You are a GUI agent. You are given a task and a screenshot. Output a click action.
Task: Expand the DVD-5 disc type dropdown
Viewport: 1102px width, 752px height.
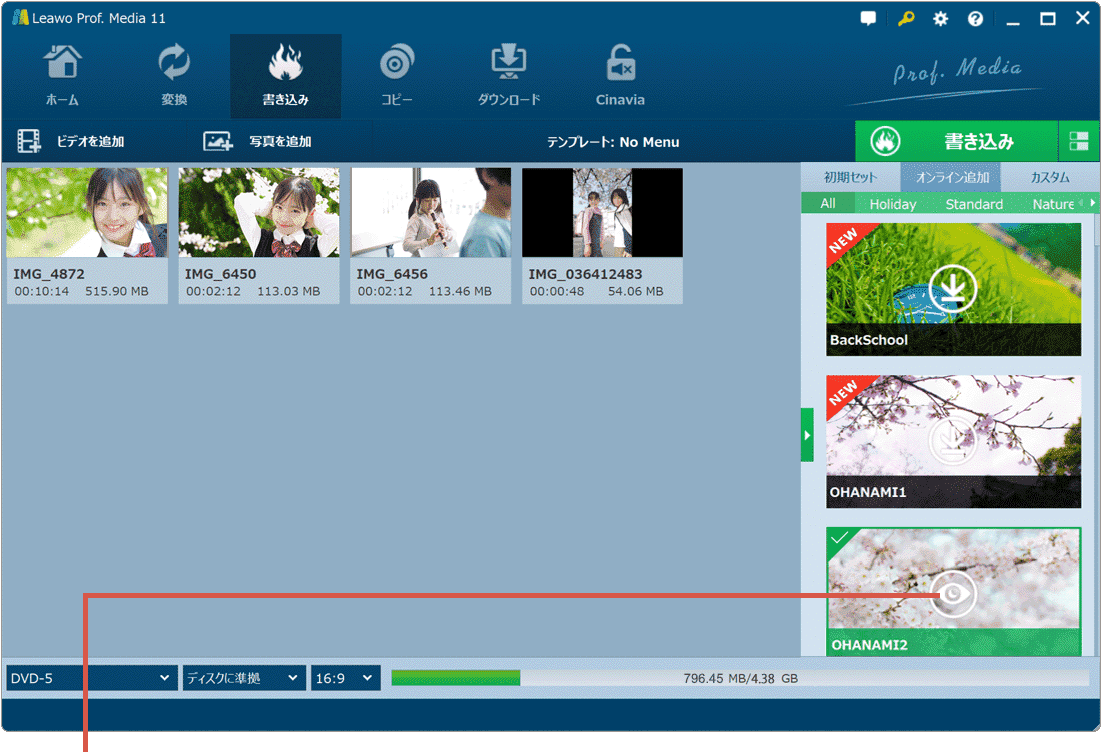tap(90, 678)
